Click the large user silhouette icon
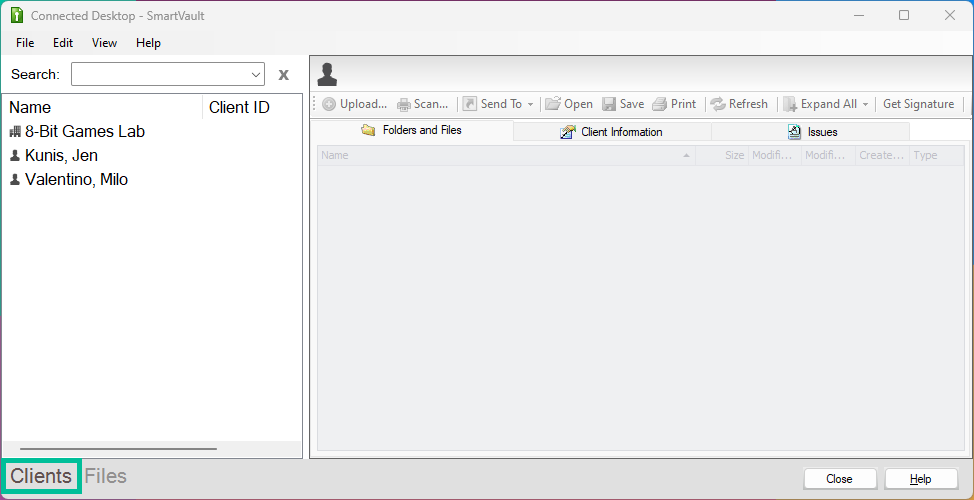 (x=327, y=74)
